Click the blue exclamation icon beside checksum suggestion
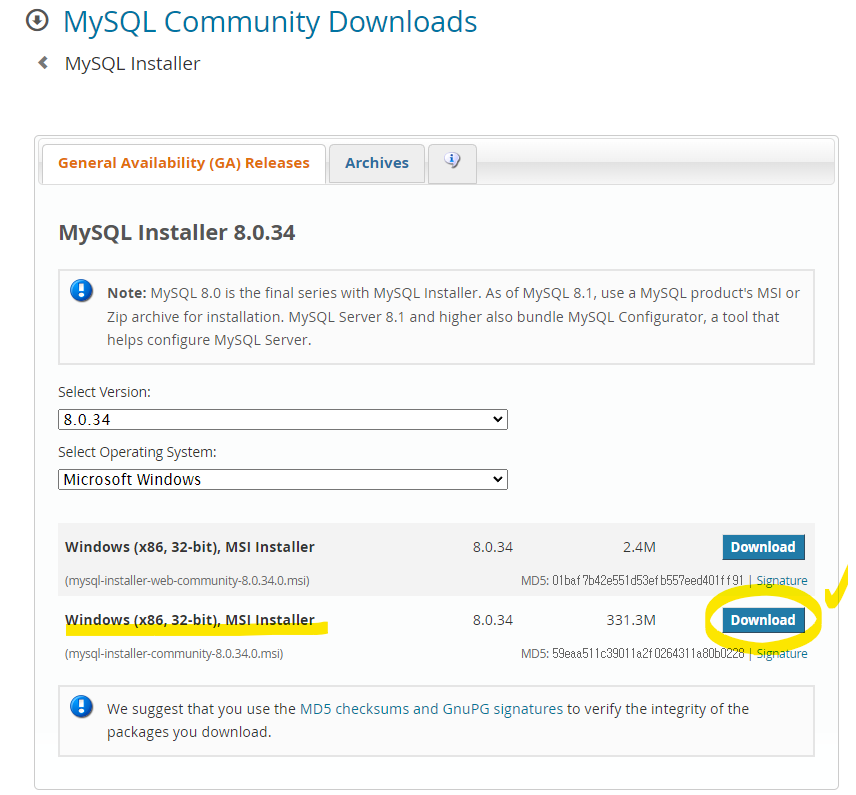Image resolution: width=856 pixels, height=795 pixels. (x=81, y=707)
